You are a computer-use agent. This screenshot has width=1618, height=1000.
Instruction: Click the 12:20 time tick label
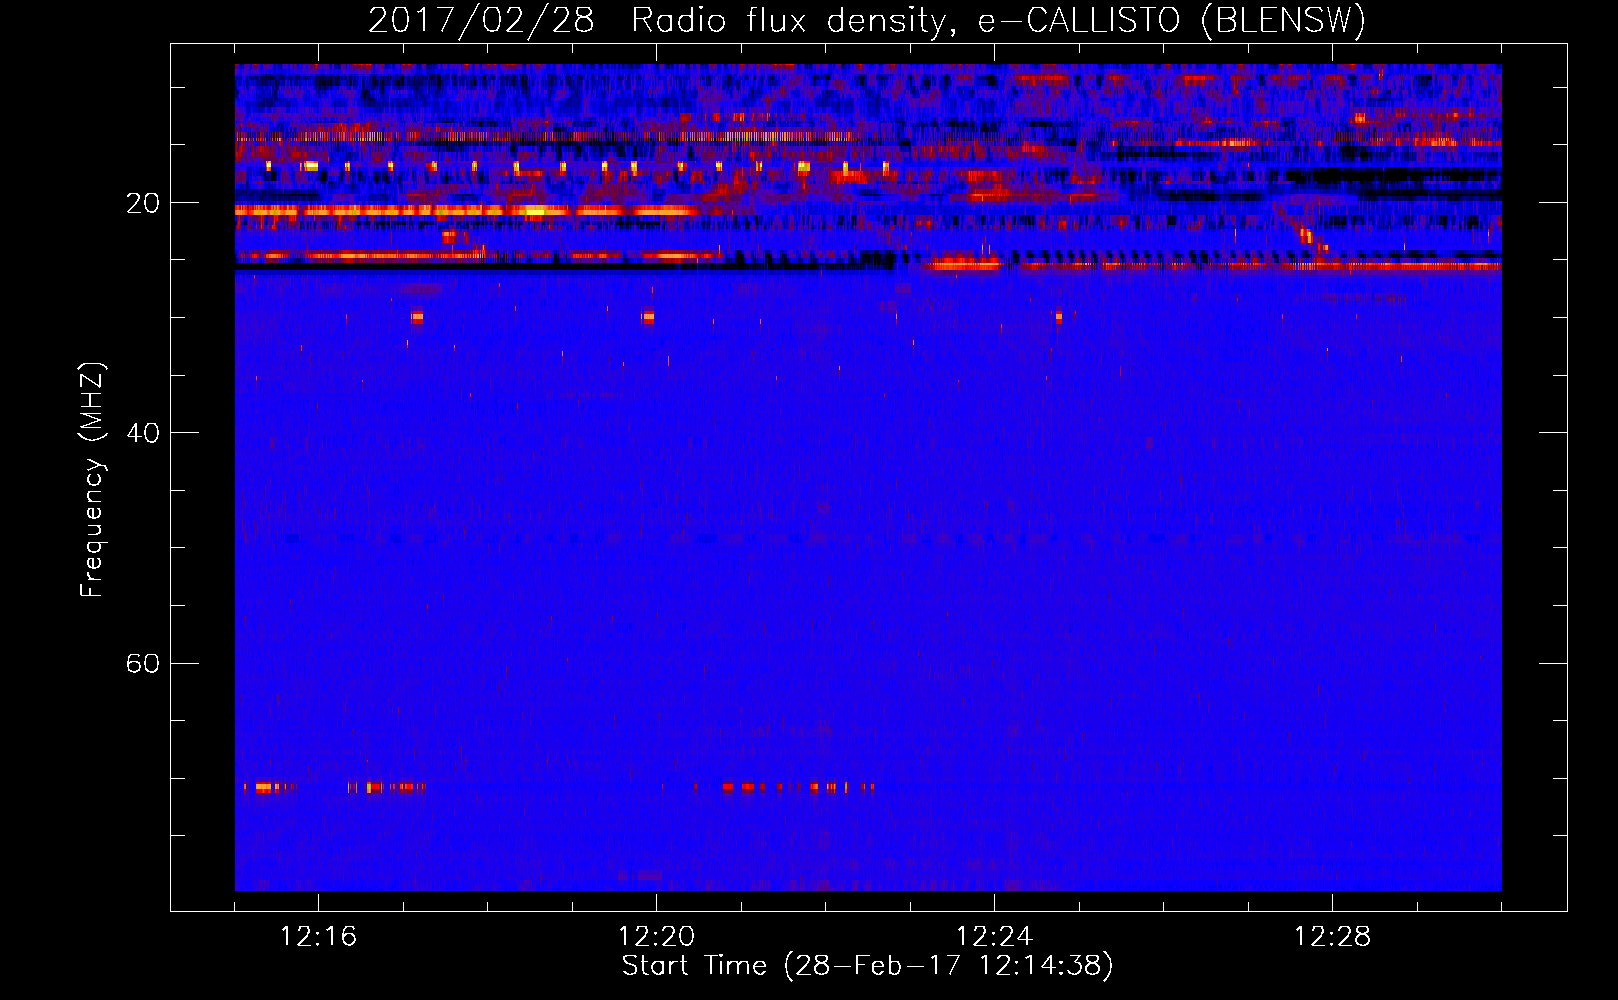pos(656,937)
